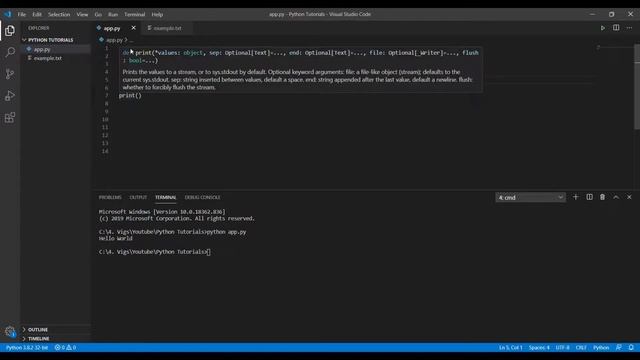Click app.py in the breadcrumb bar
The width and height of the screenshot is (640, 360).
coord(114,40)
